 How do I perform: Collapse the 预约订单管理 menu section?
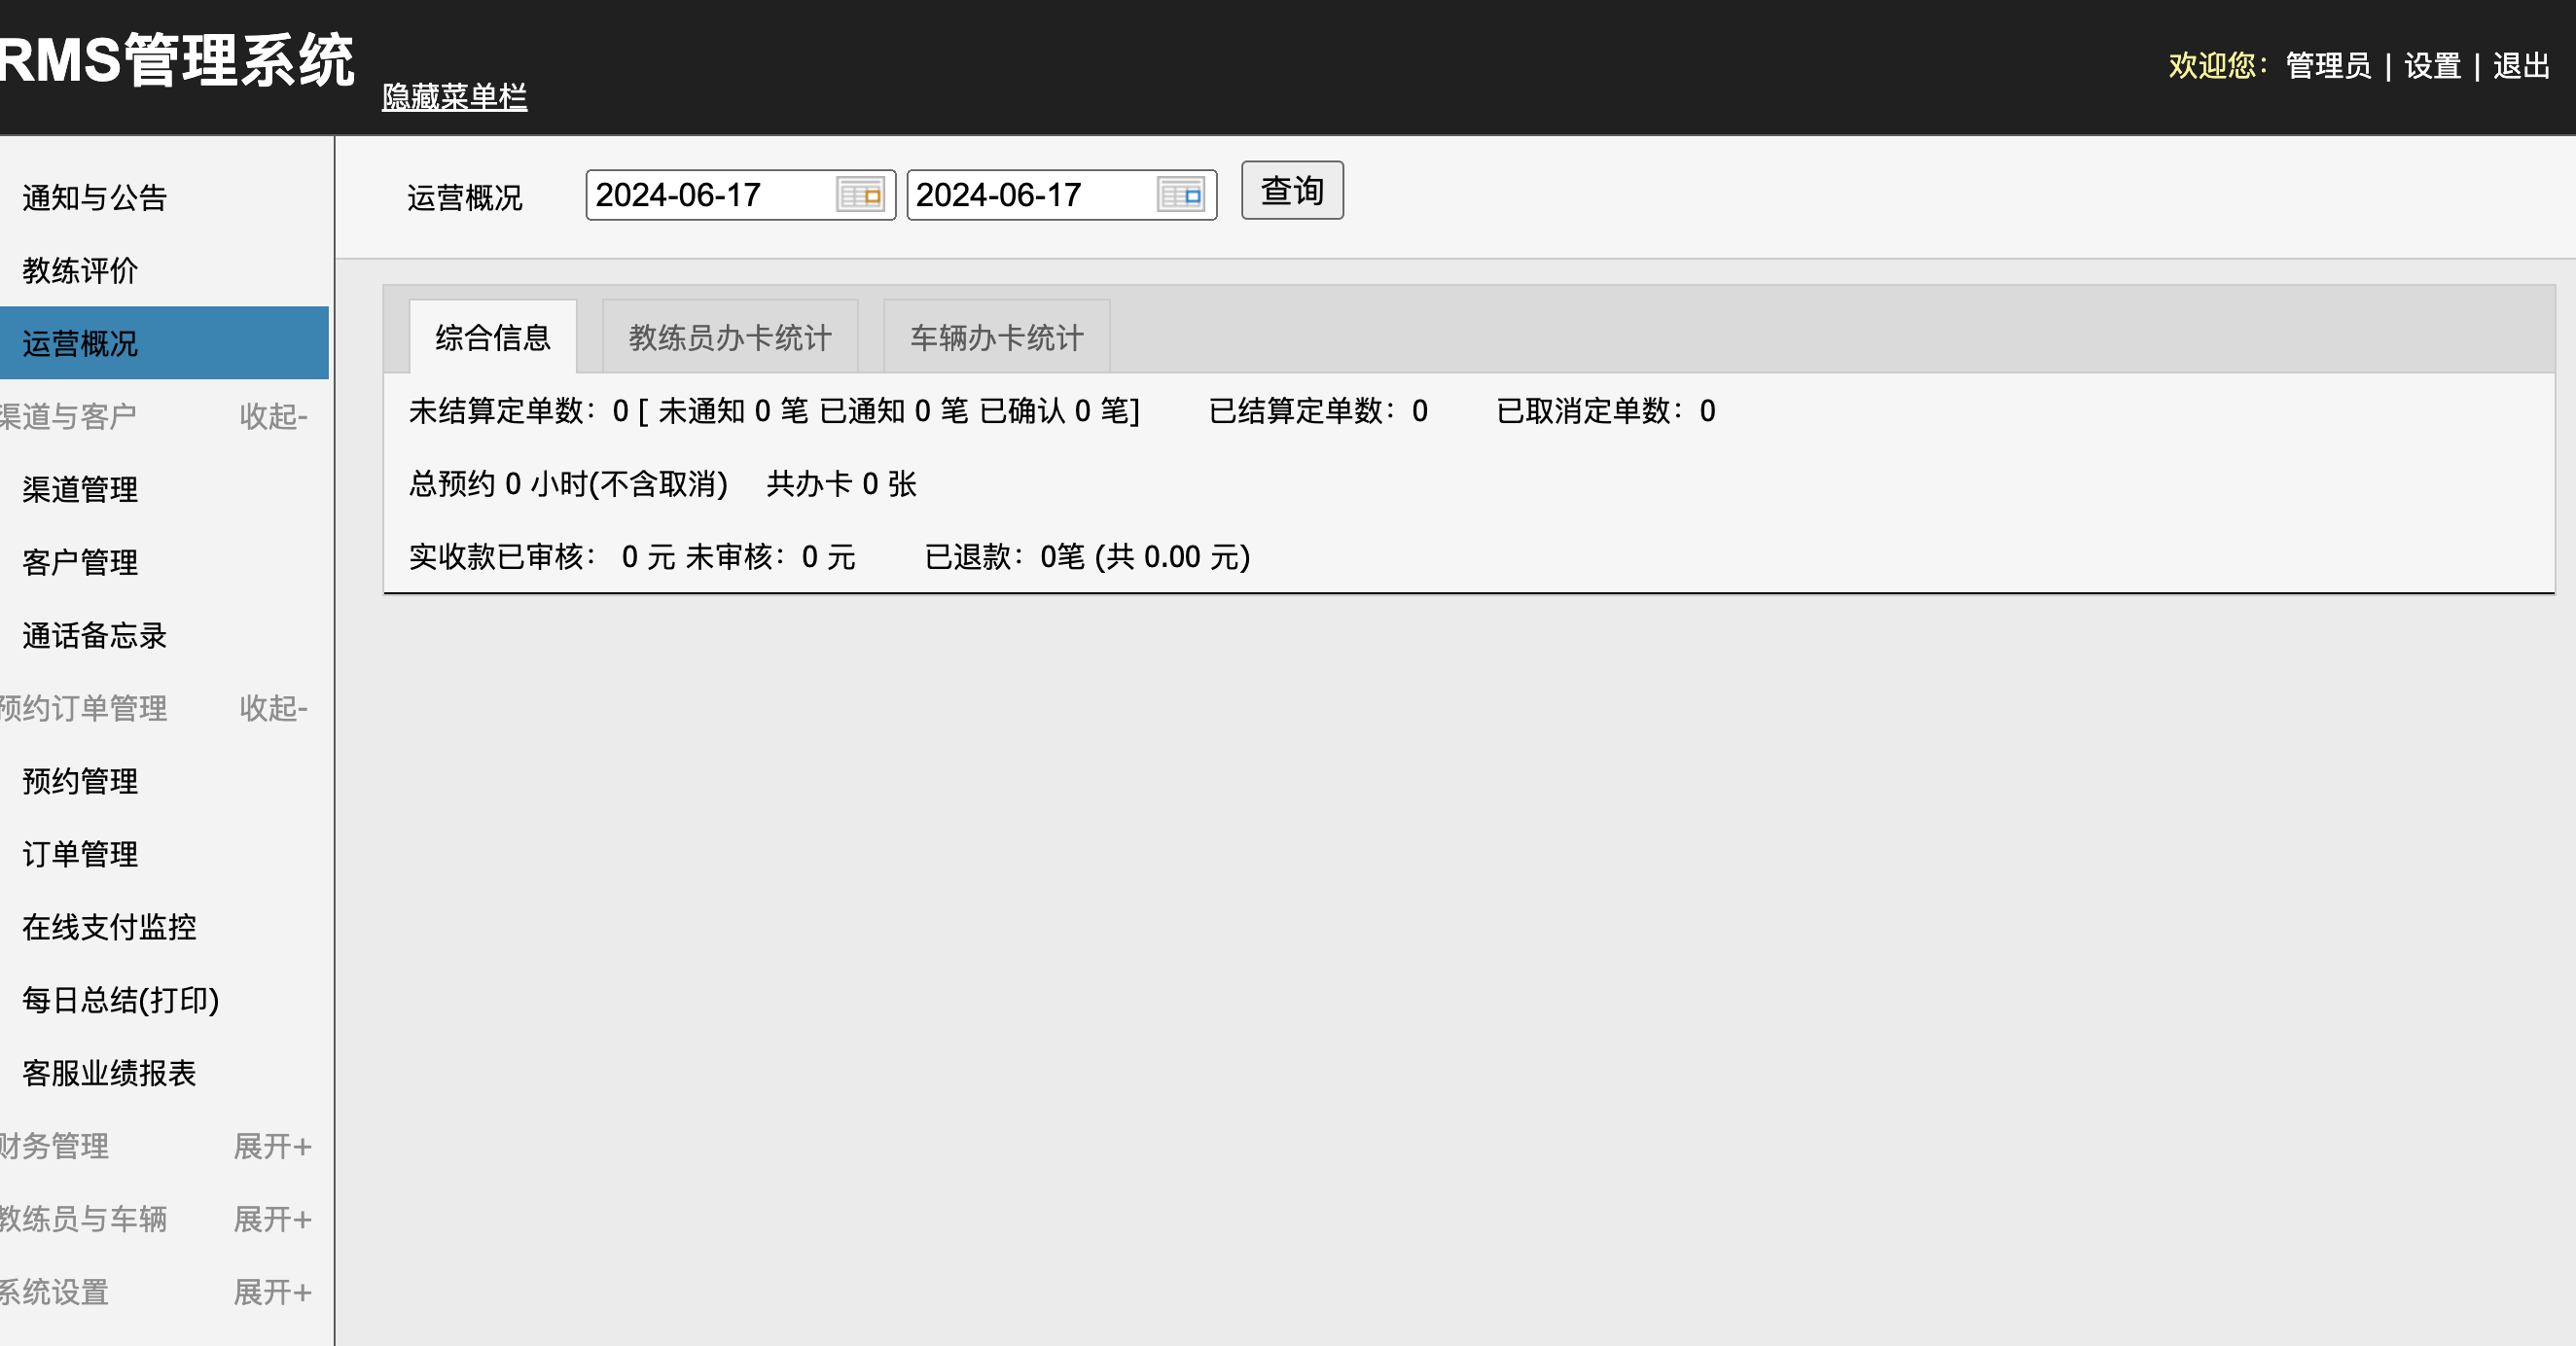pos(272,708)
